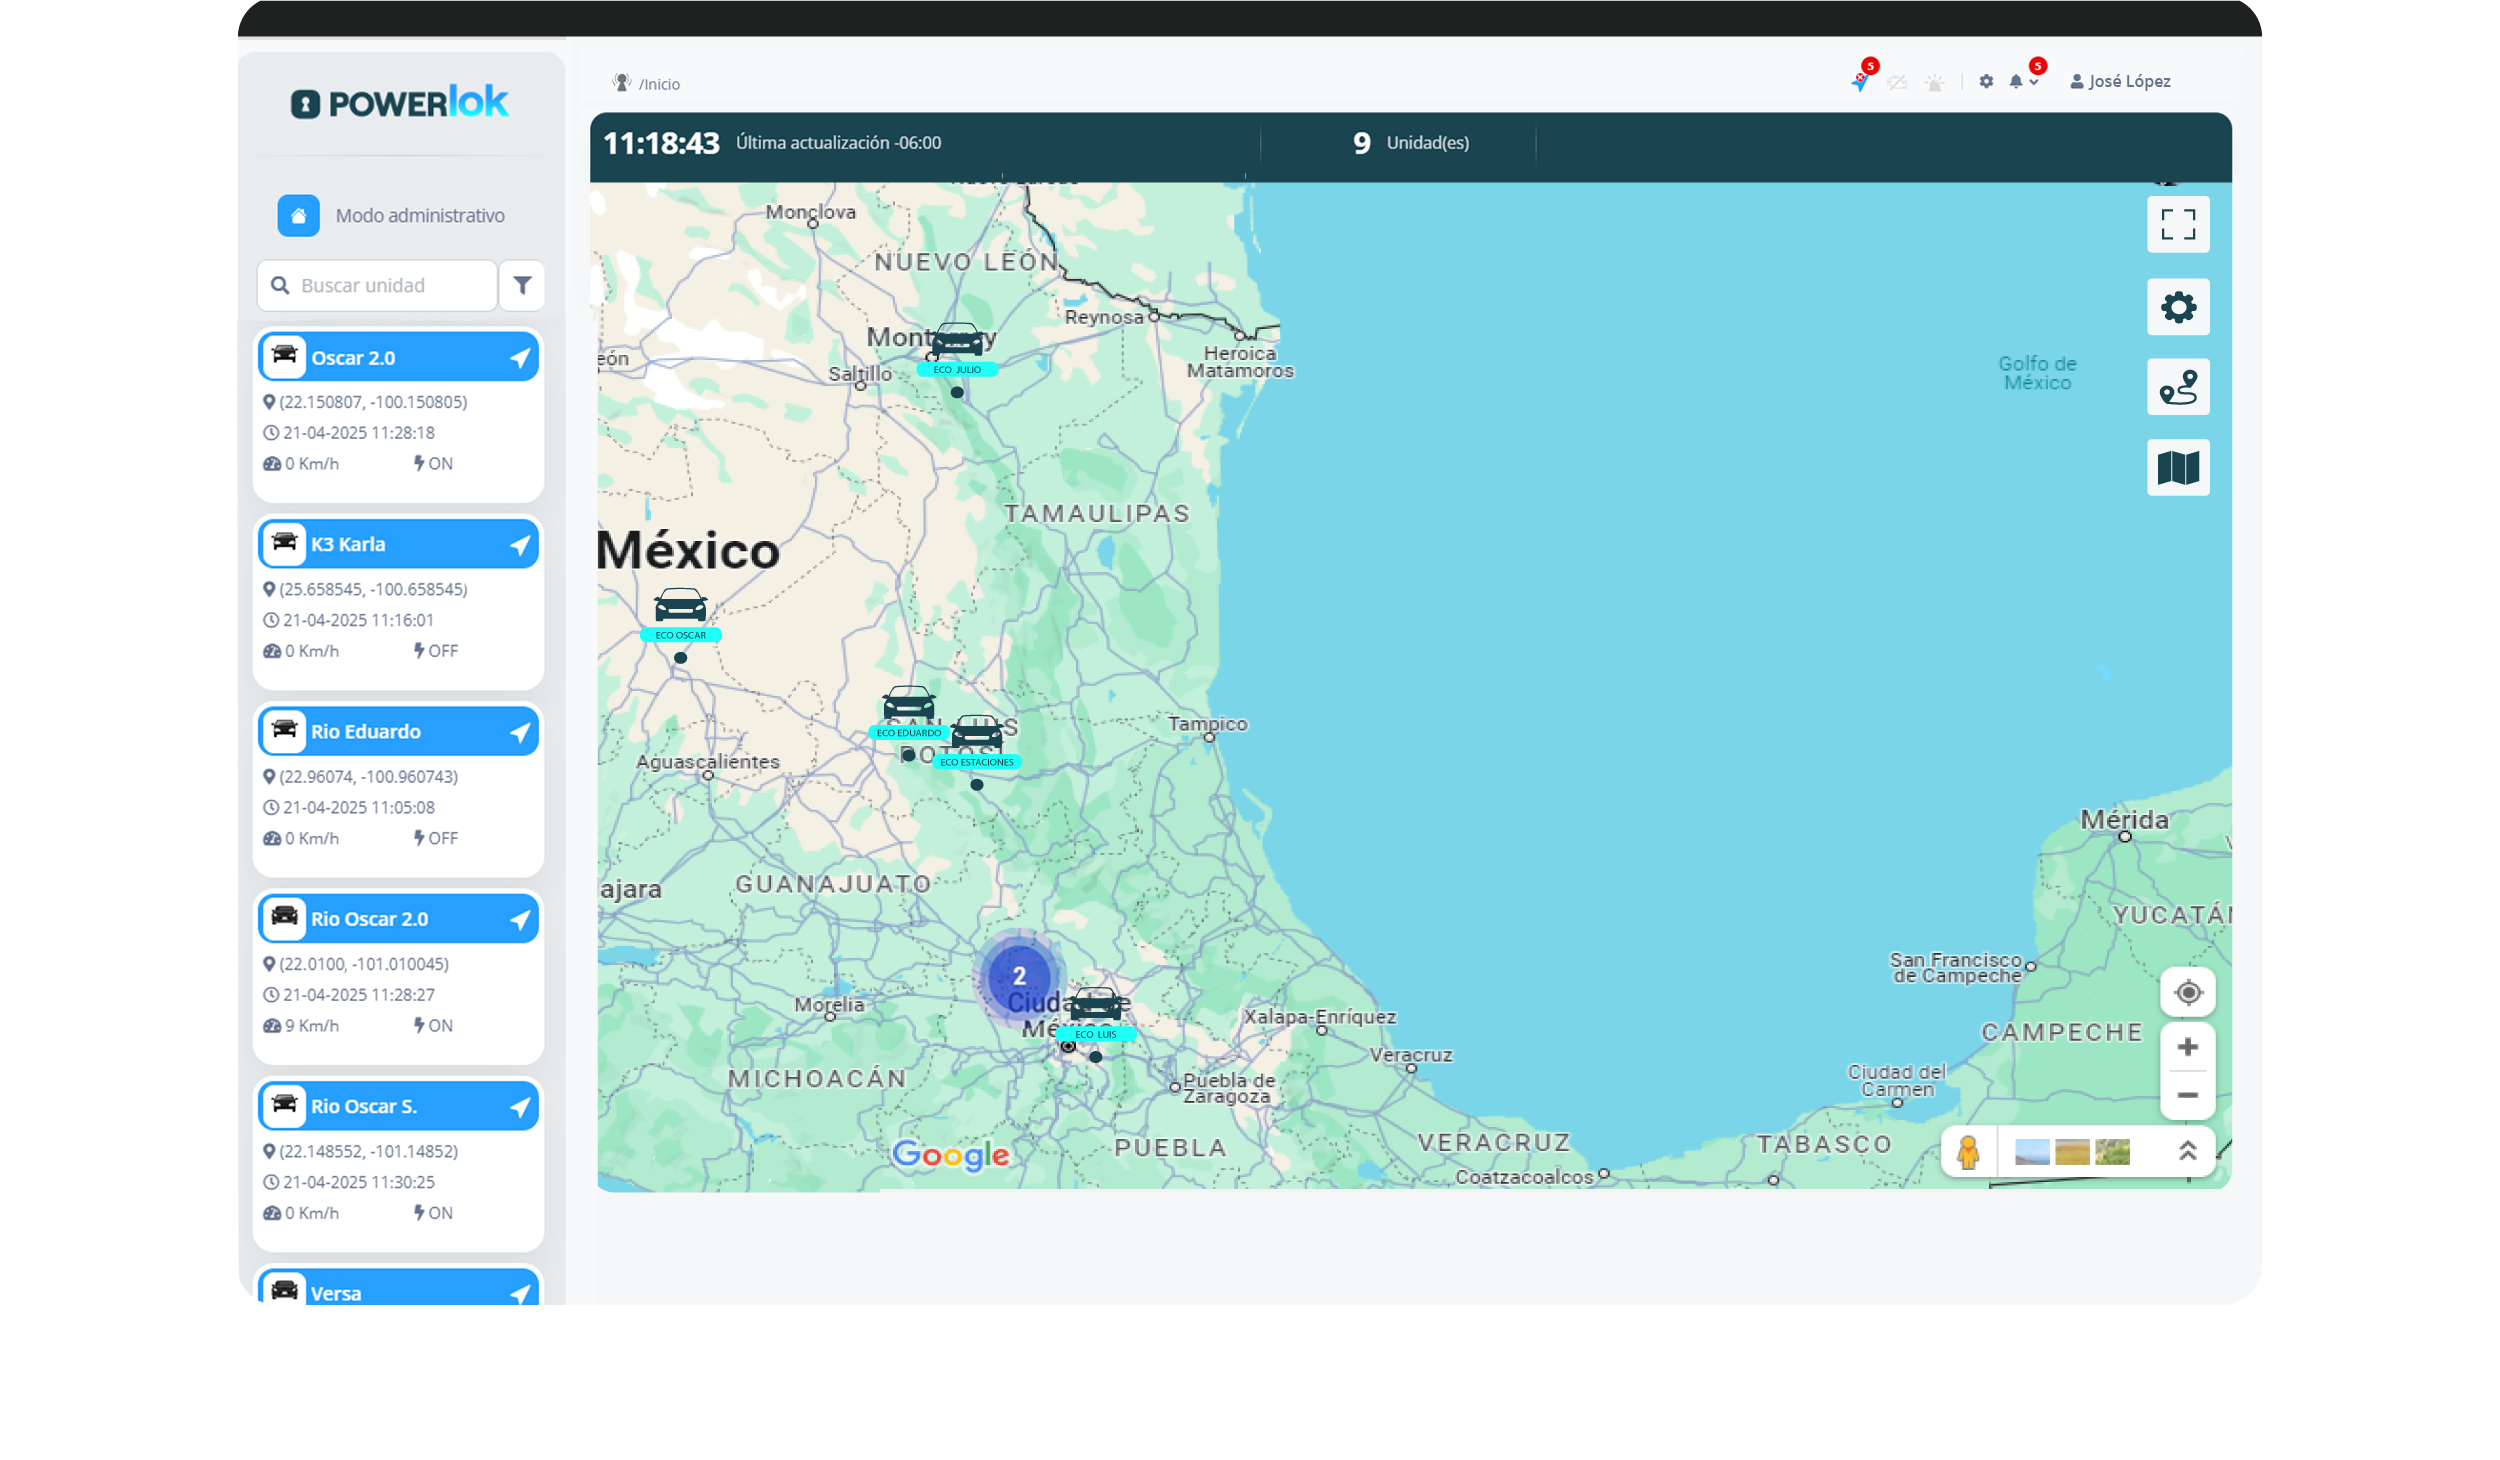This screenshot has width=2500, height=1460.
Task: Click timestamp 21-04-2025 11:30:25
Action: pyautogui.click(x=358, y=1181)
